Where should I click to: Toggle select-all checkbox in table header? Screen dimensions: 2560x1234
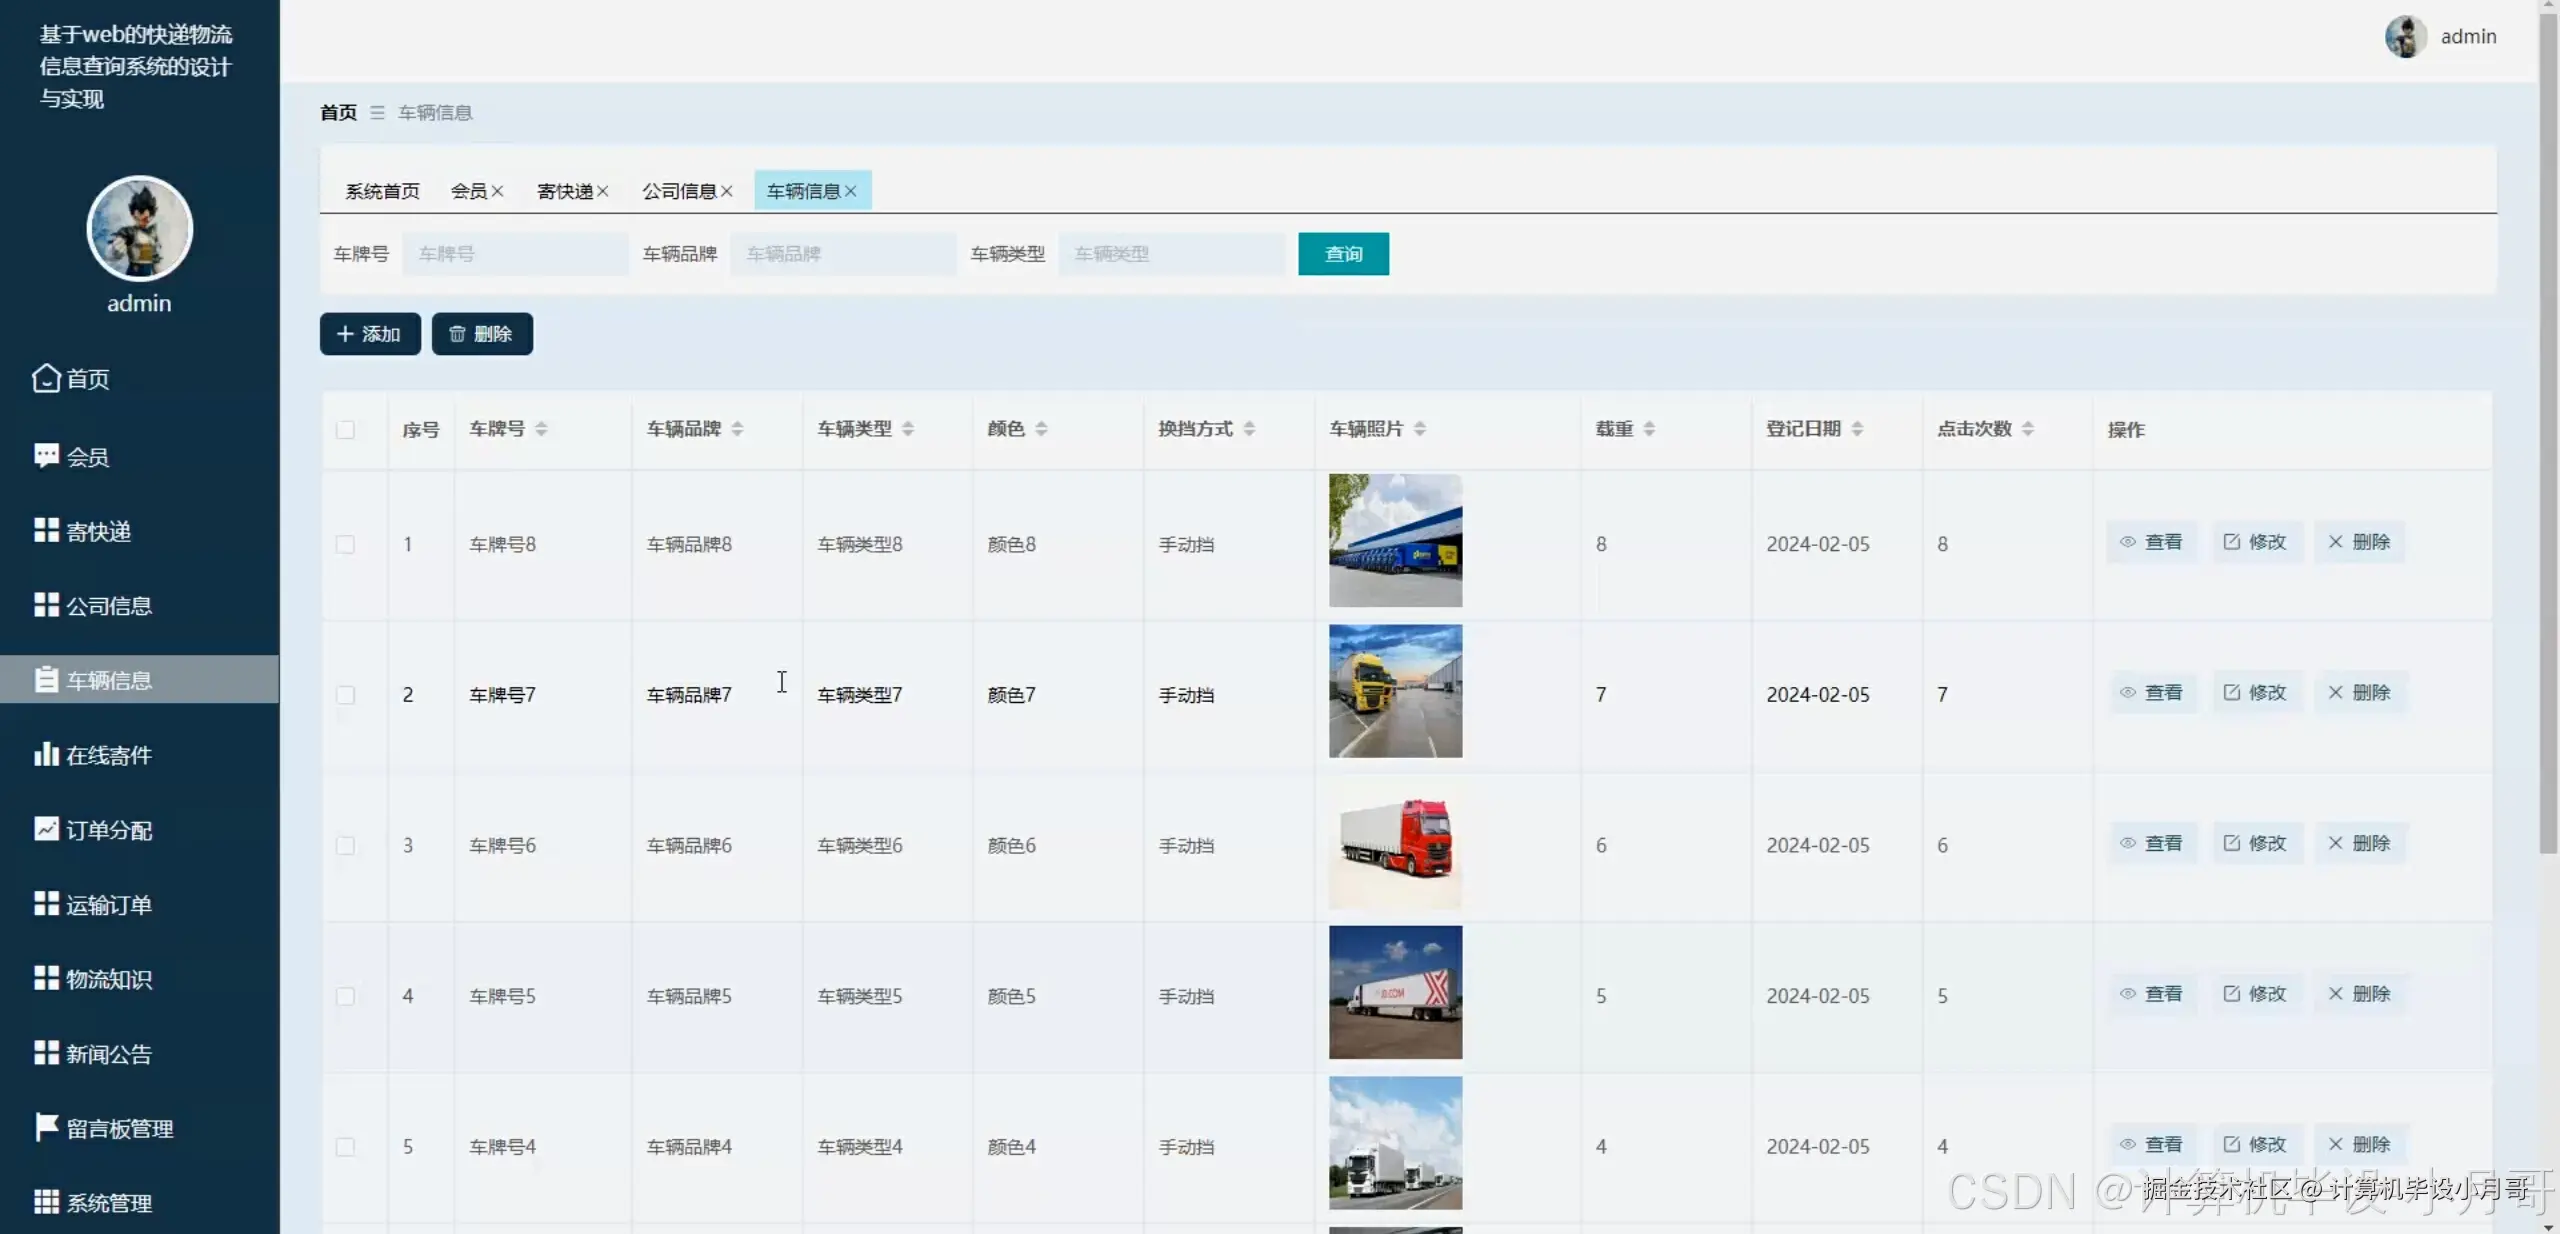(x=345, y=430)
